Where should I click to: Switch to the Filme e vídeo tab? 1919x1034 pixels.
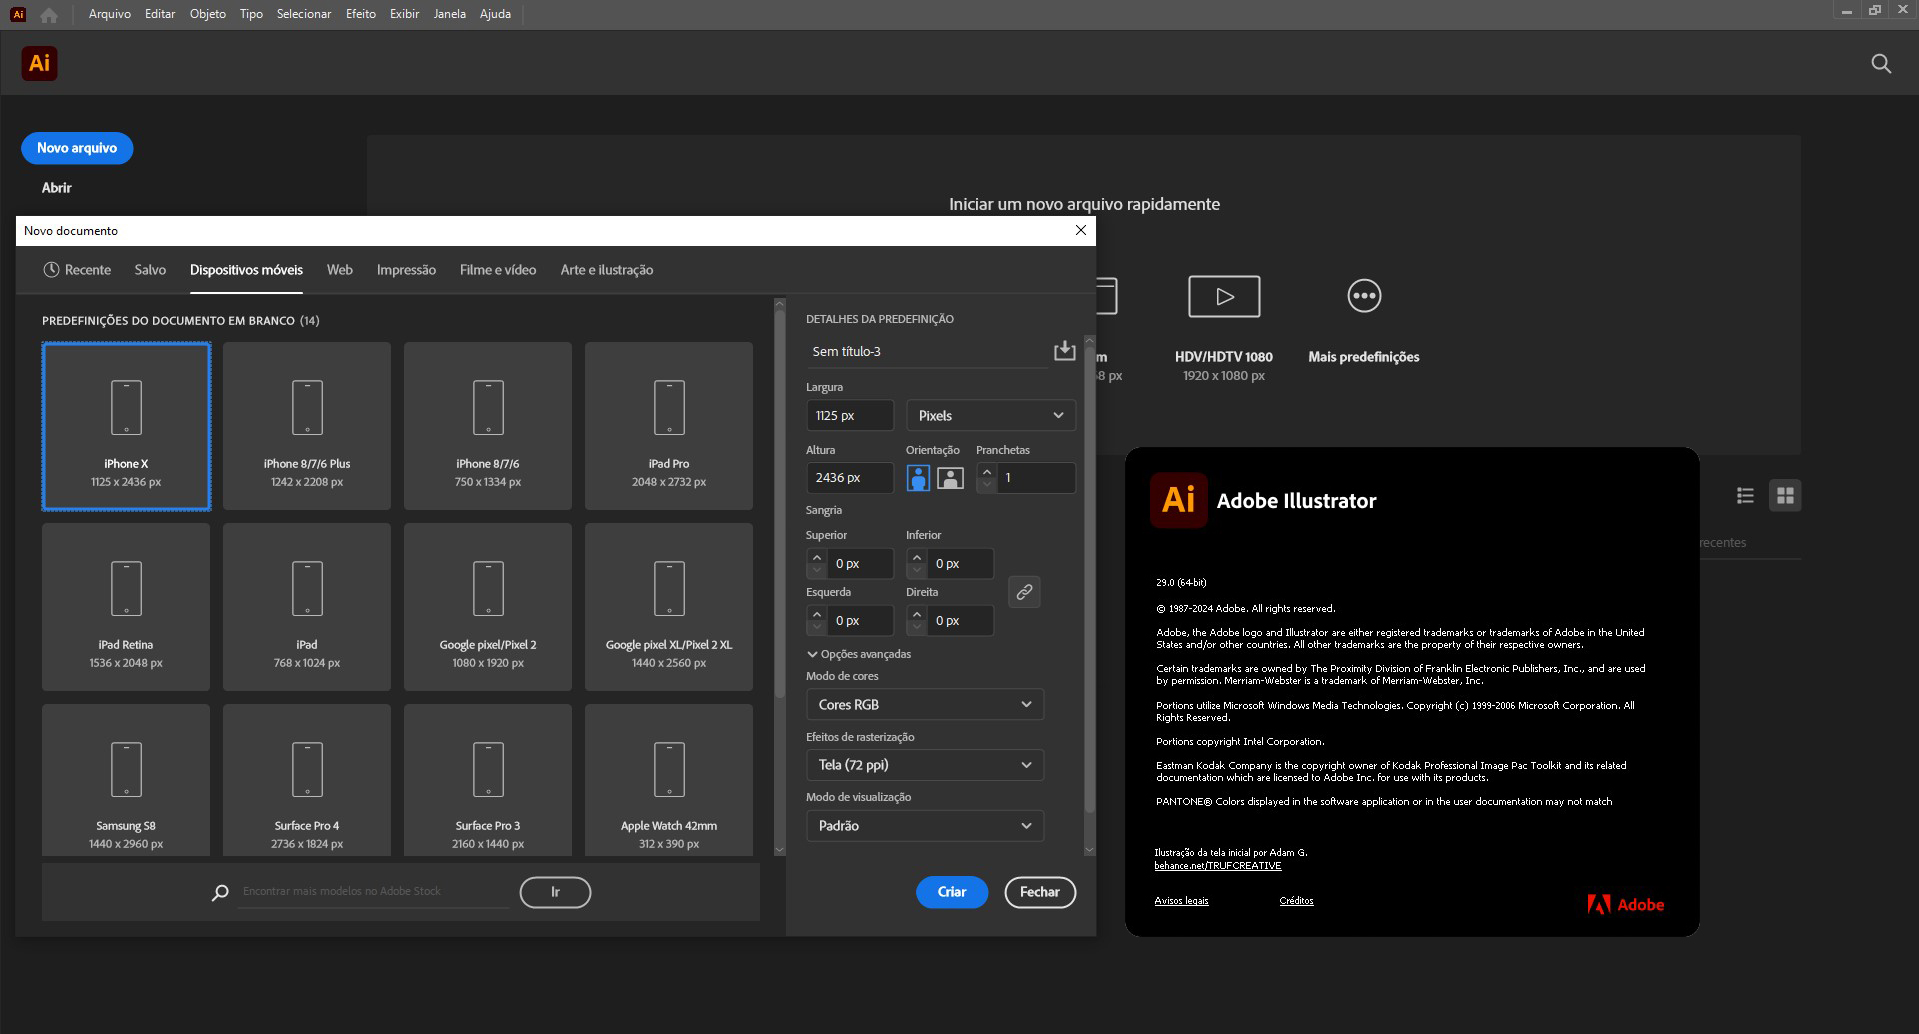[x=498, y=270]
